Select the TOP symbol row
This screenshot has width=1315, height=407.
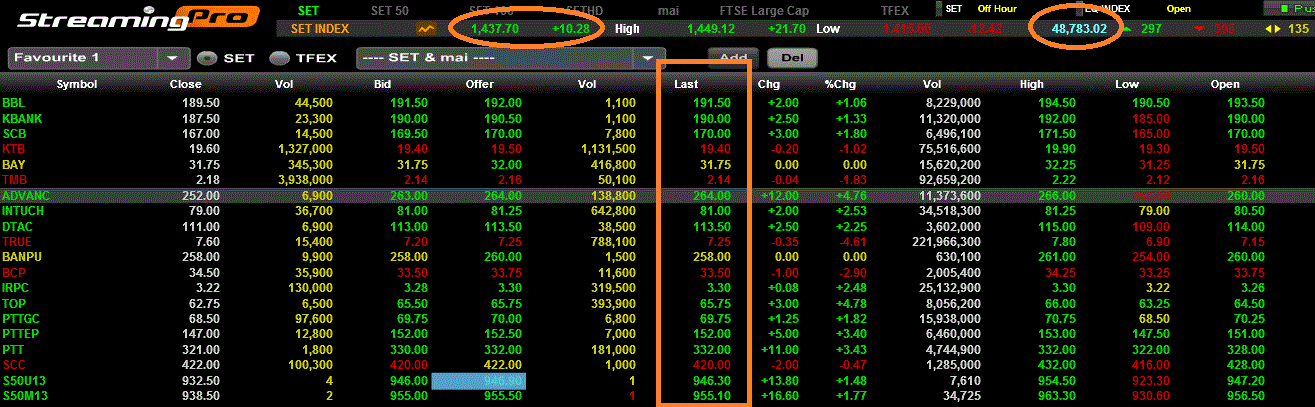click(657, 303)
